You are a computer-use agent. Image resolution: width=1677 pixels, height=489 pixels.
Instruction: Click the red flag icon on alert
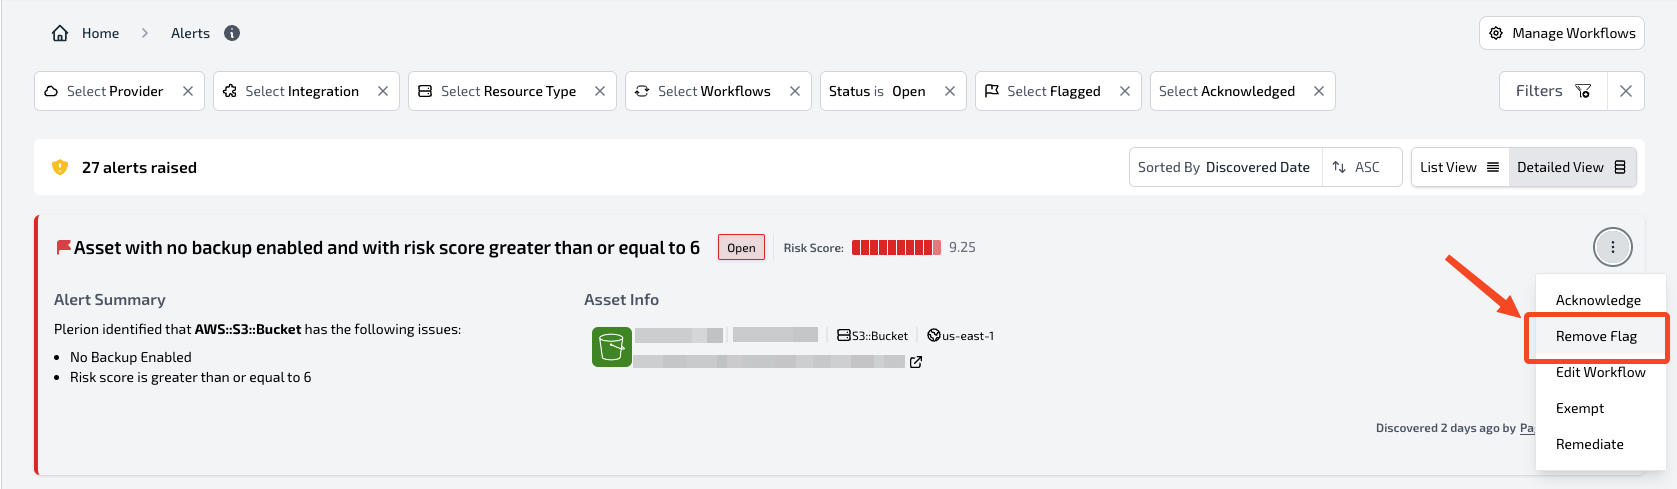pos(63,247)
